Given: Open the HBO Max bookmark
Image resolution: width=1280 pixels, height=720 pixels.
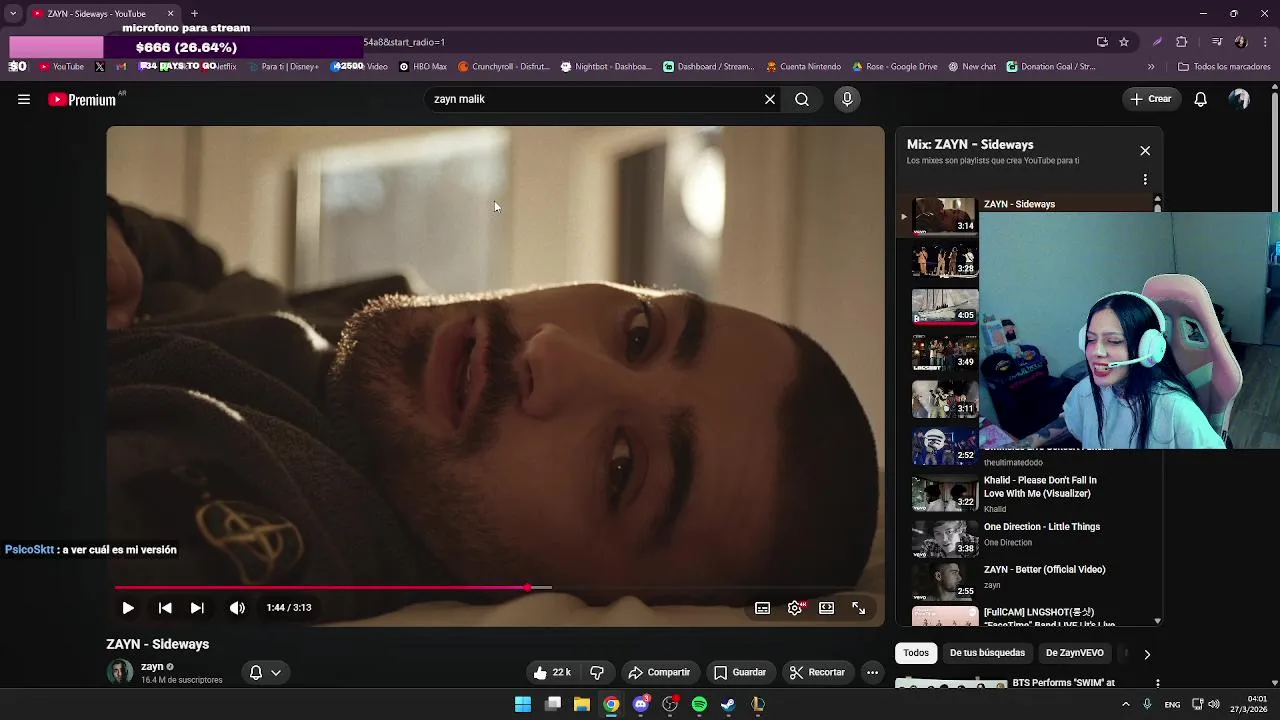Looking at the screenshot, I should click(423, 67).
